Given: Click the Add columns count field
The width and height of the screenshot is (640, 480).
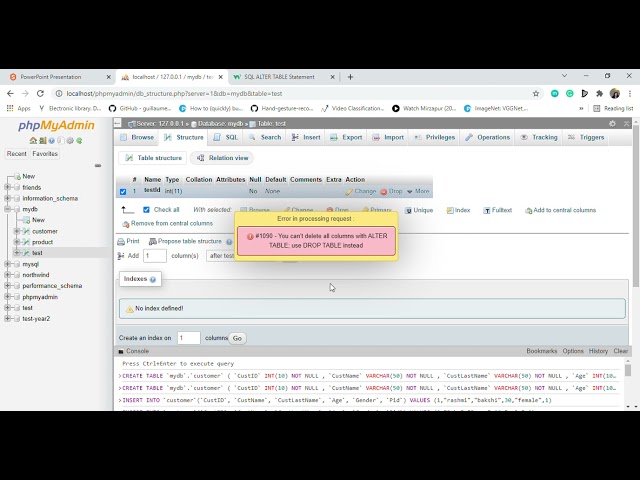Looking at the screenshot, I should tap(155, 256).
